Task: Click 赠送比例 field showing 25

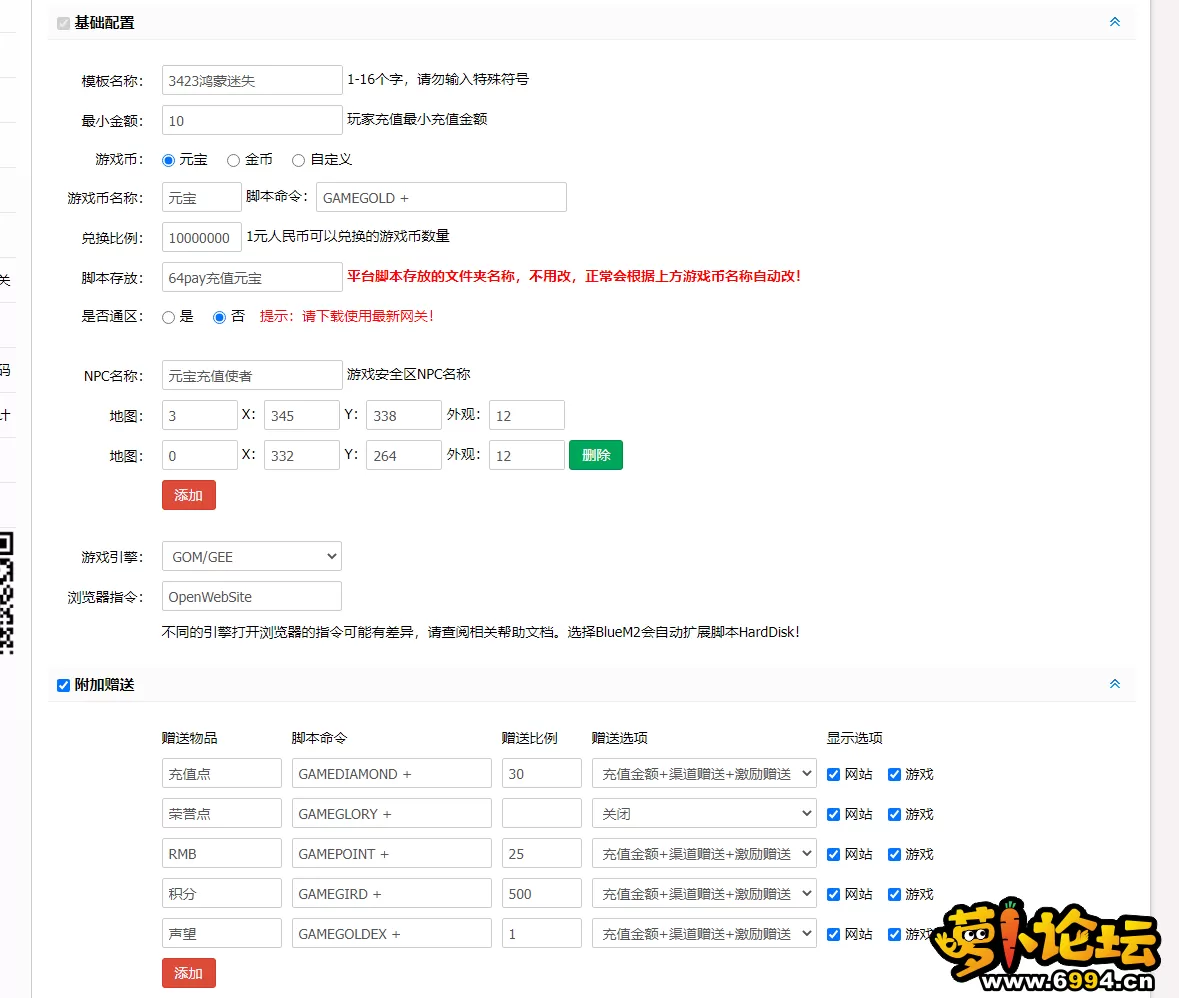Action: [x=541, y=853]
